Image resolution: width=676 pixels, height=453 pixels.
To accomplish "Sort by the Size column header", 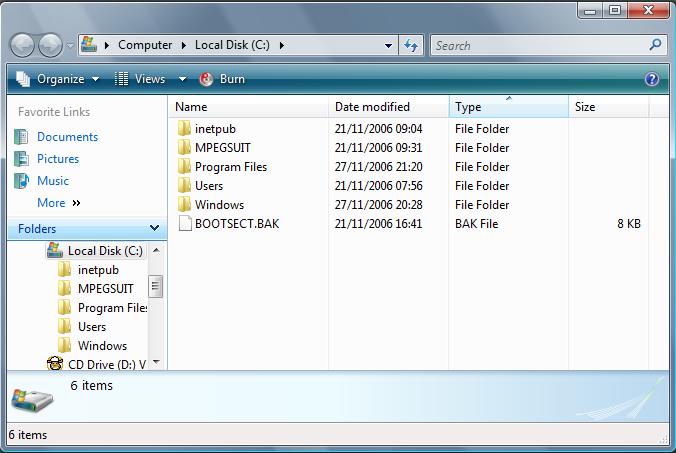I will tap(608, 107).
